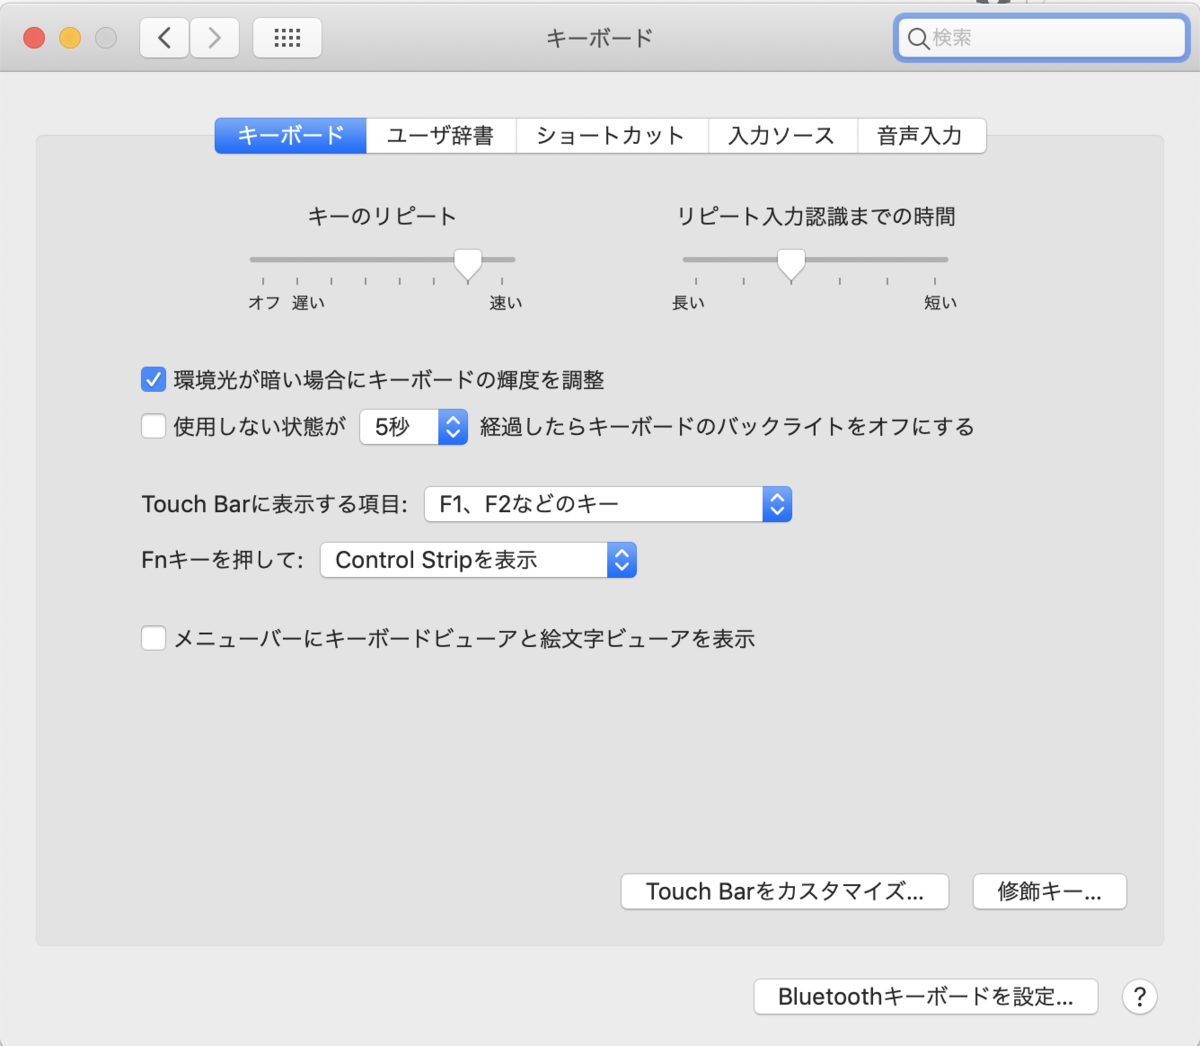
Task: Click Bluetoothキーボードを設定 button
Action: click(x=925, y=997)
